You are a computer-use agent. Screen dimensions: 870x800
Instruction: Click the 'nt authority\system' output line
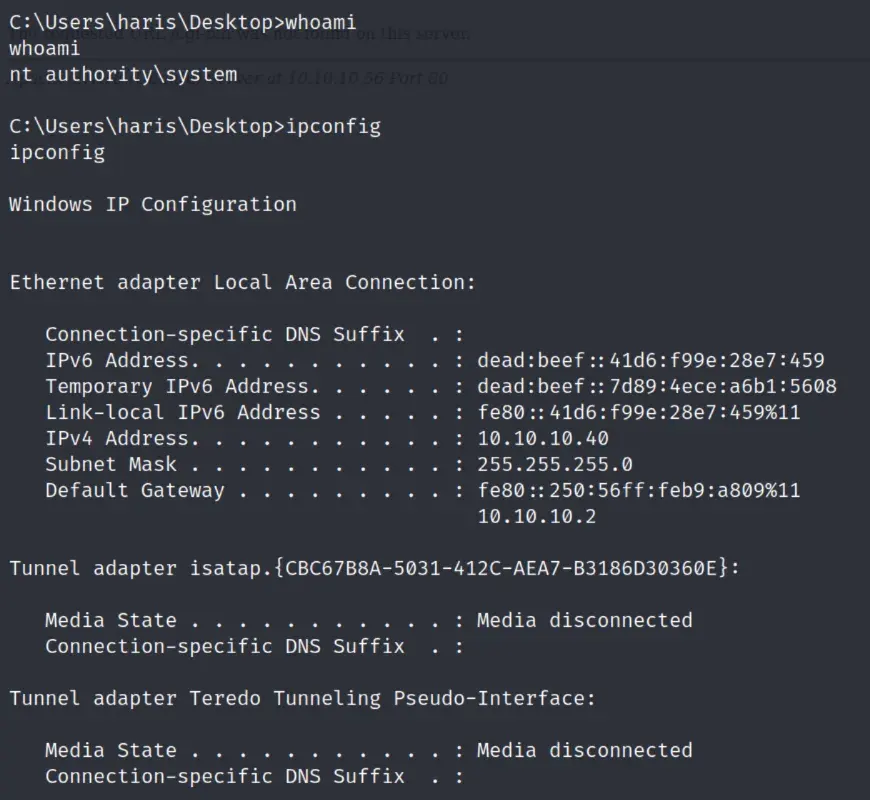point(123,74)
